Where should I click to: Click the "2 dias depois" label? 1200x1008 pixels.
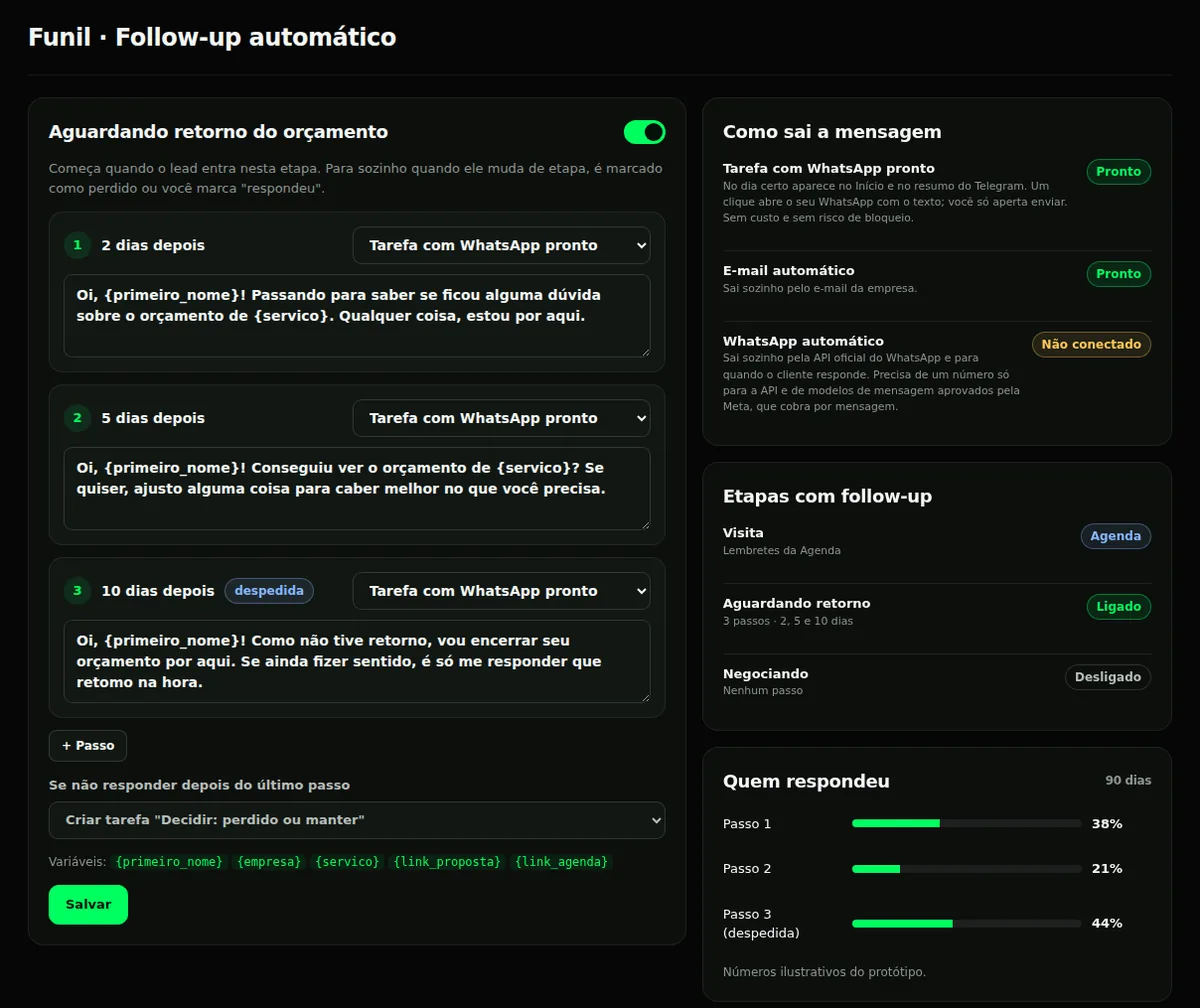click(153, 245)
